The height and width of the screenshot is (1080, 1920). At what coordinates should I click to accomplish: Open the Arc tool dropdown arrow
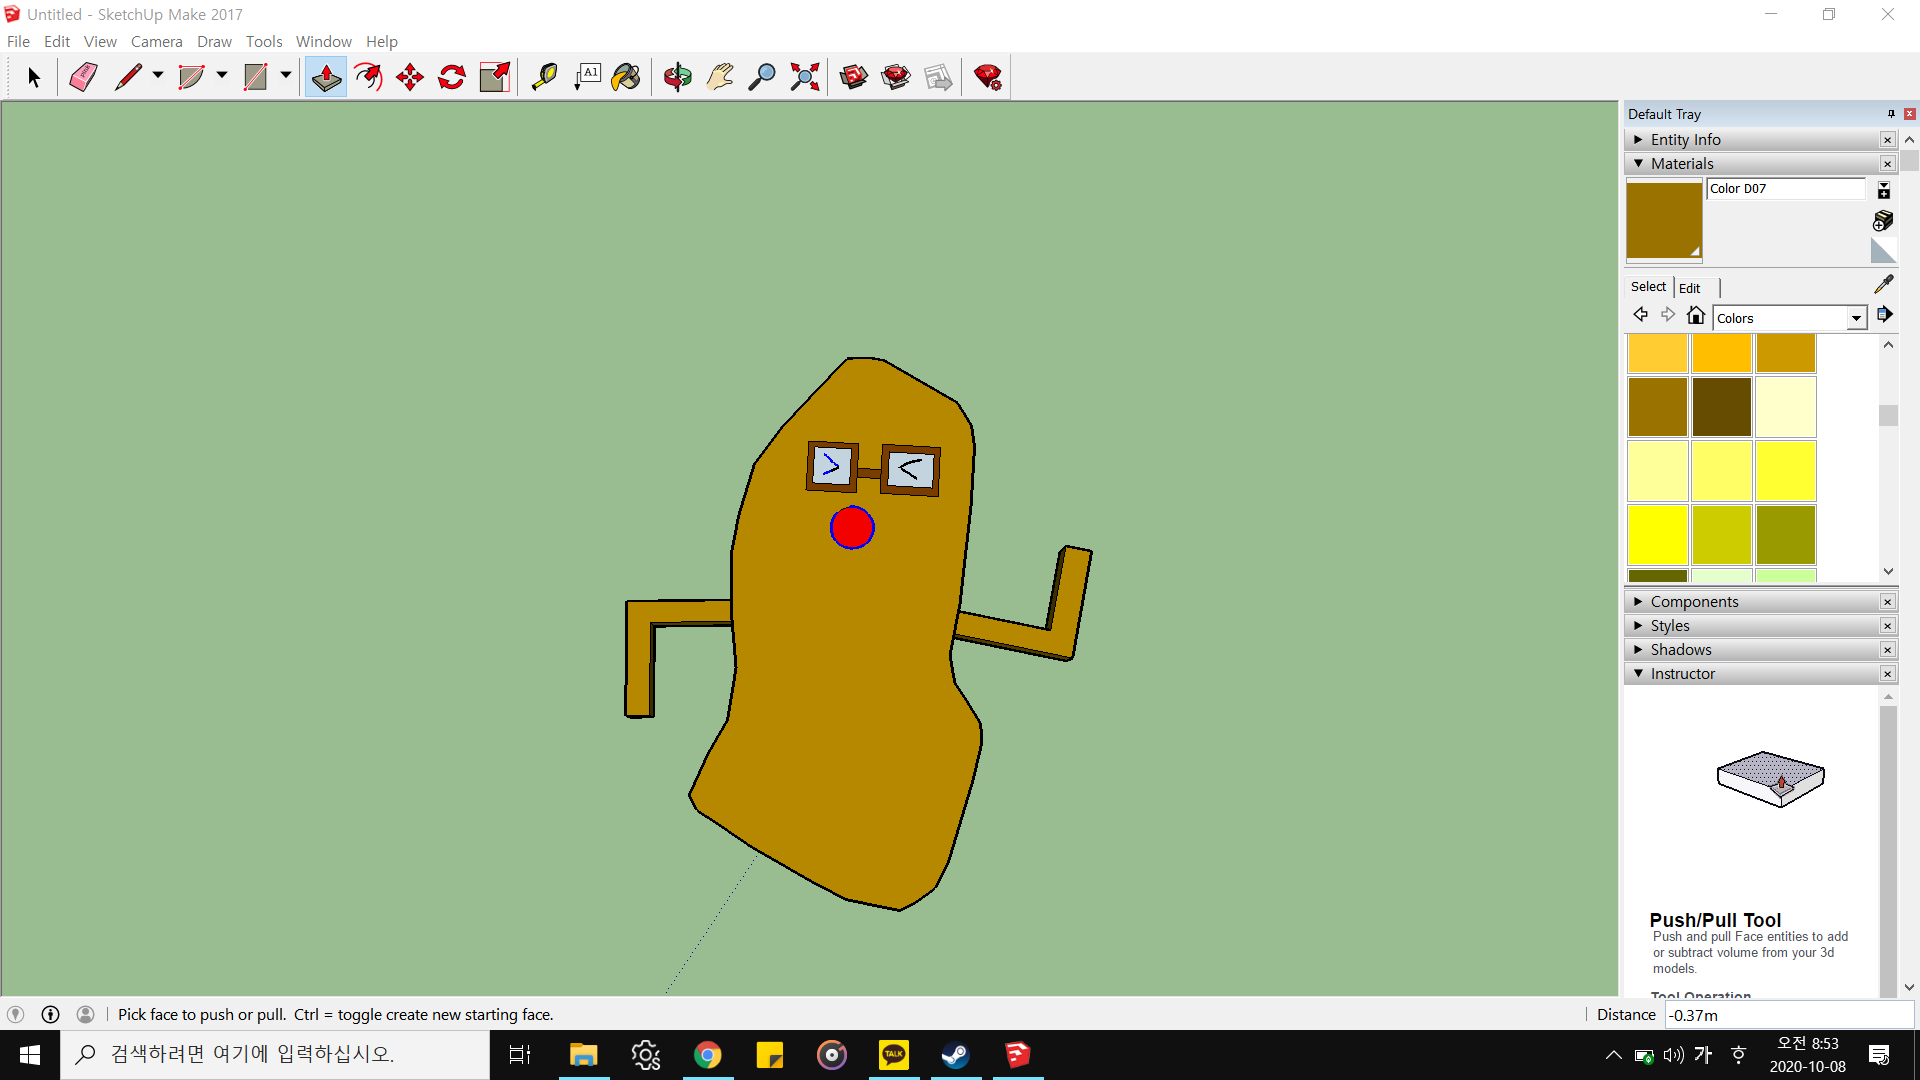pos(222,75)
